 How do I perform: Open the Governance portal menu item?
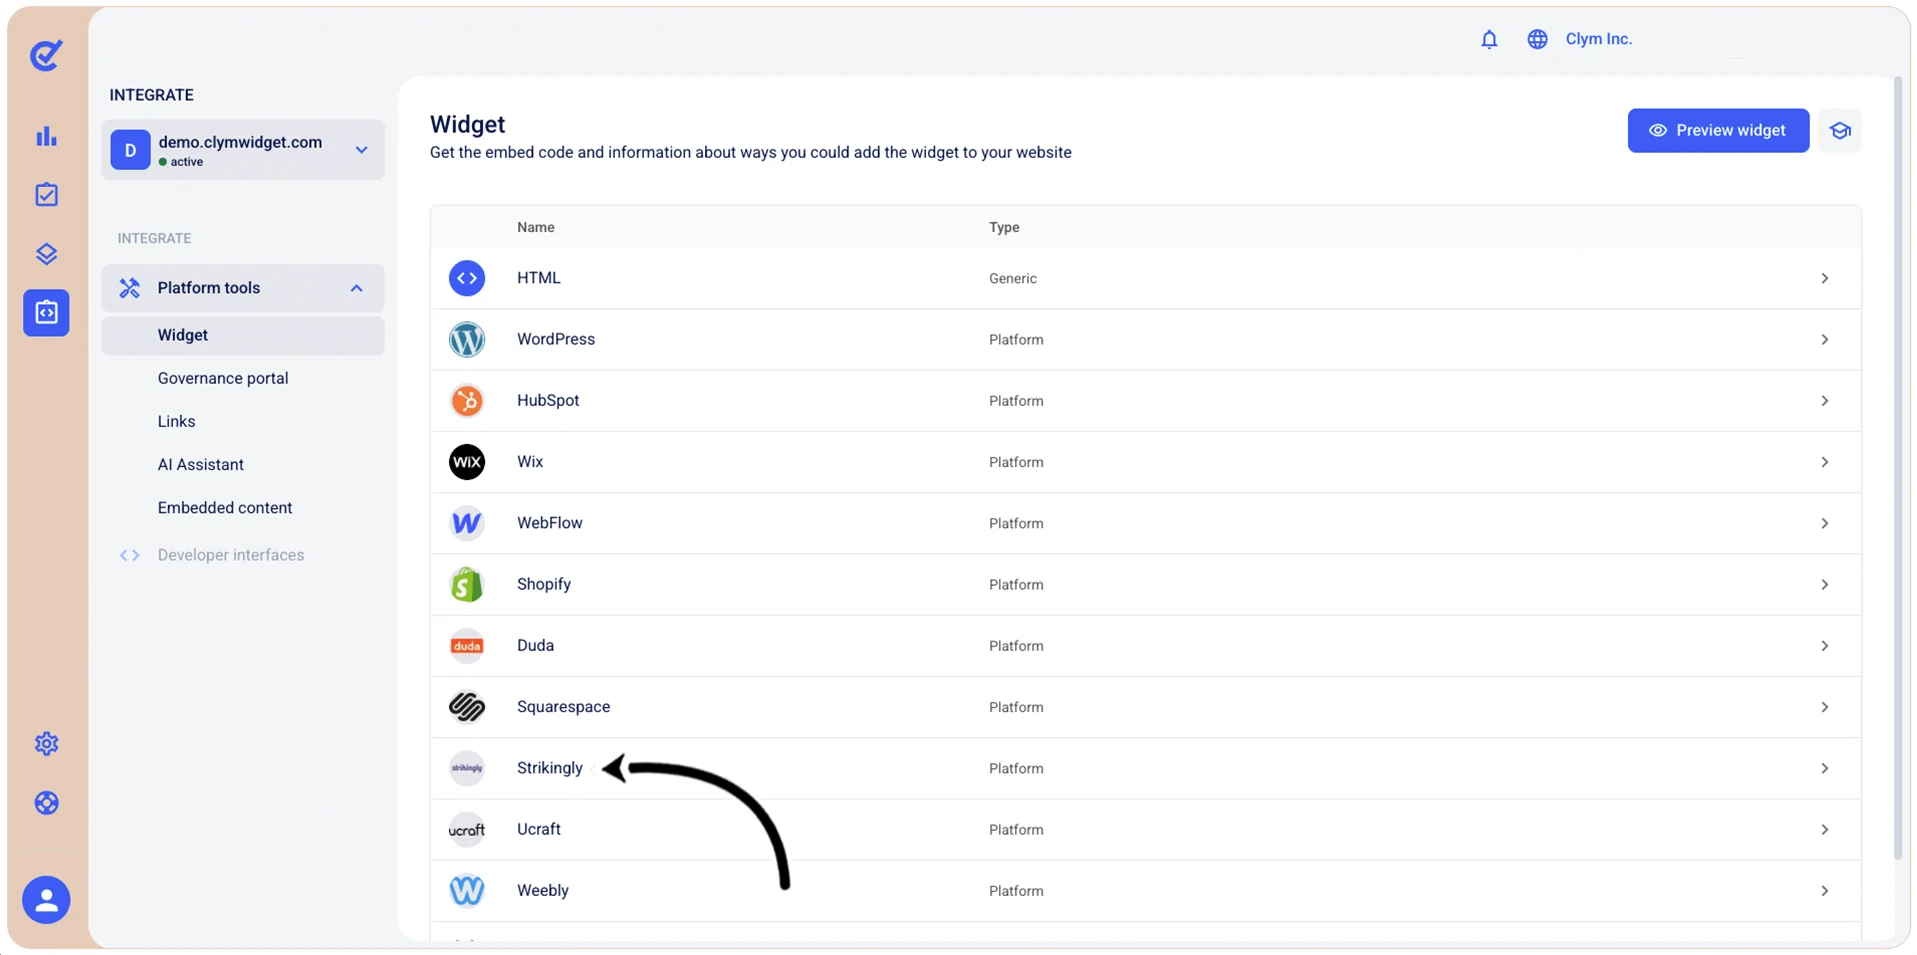(223, 379)
